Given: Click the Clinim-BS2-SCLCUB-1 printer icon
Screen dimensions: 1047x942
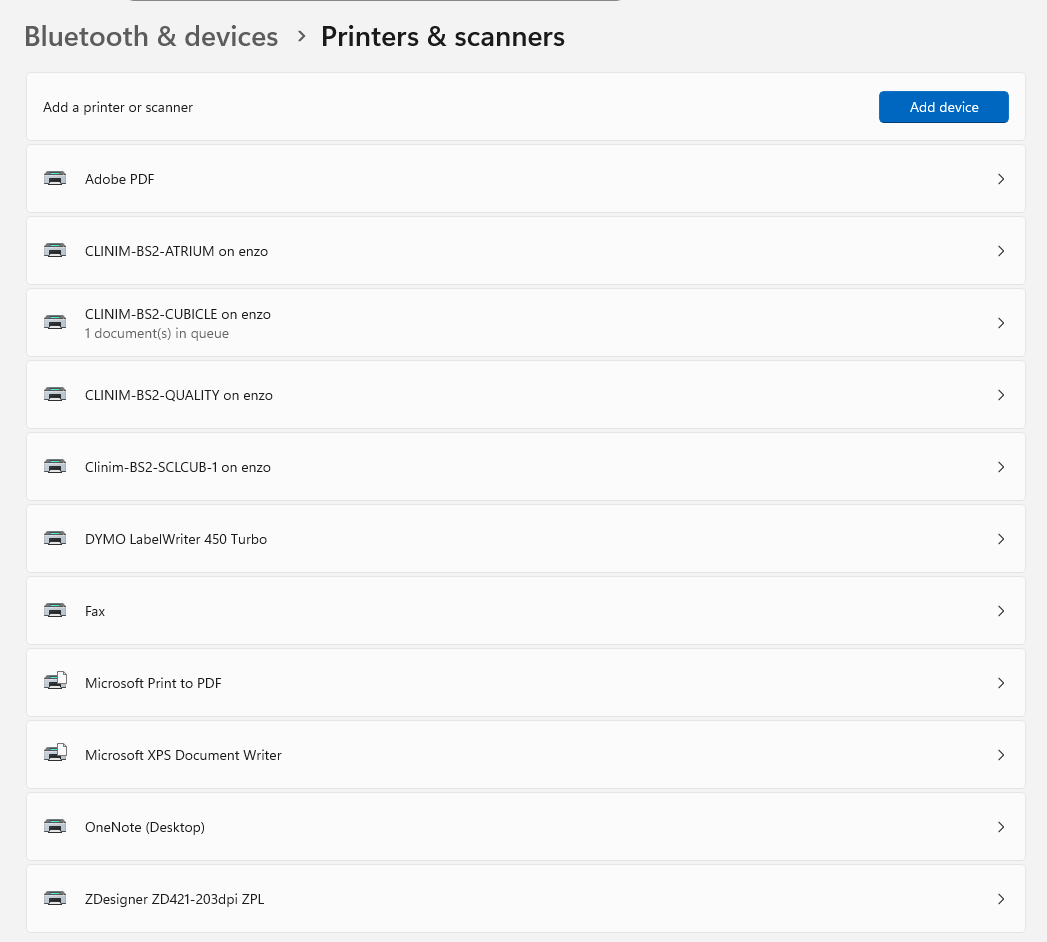Looking at the screenshot, I should (55, 467).
